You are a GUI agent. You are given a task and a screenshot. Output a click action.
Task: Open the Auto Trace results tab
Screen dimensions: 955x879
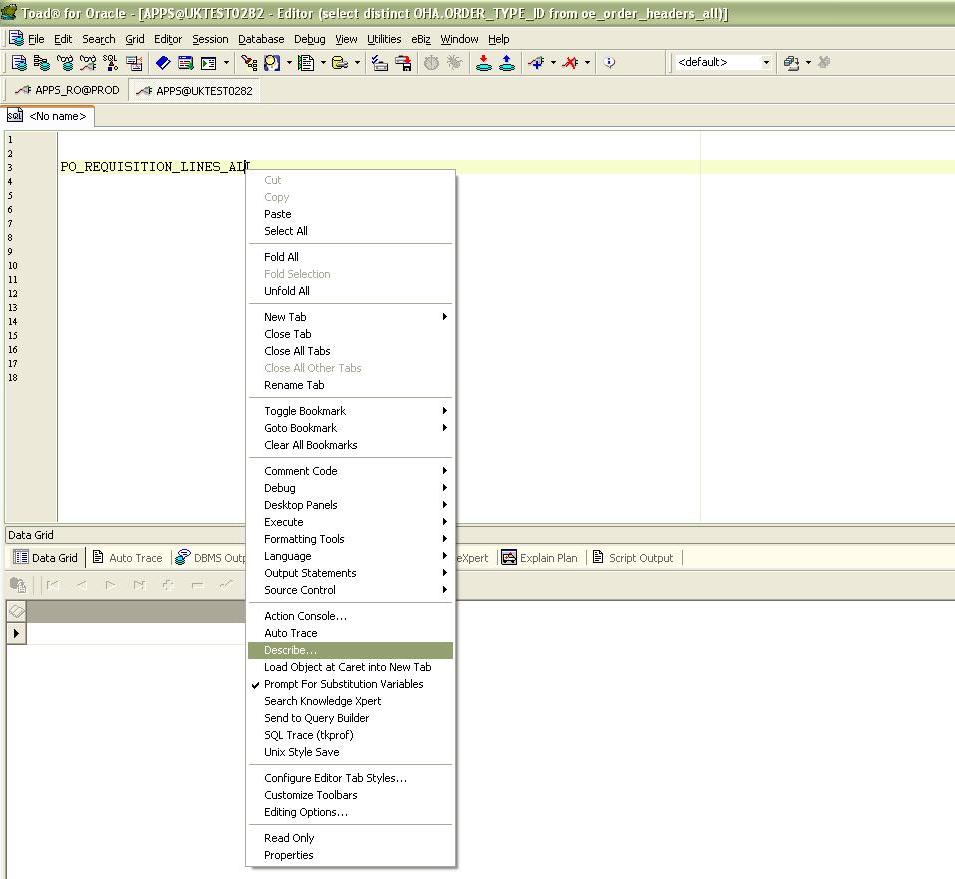128,558
